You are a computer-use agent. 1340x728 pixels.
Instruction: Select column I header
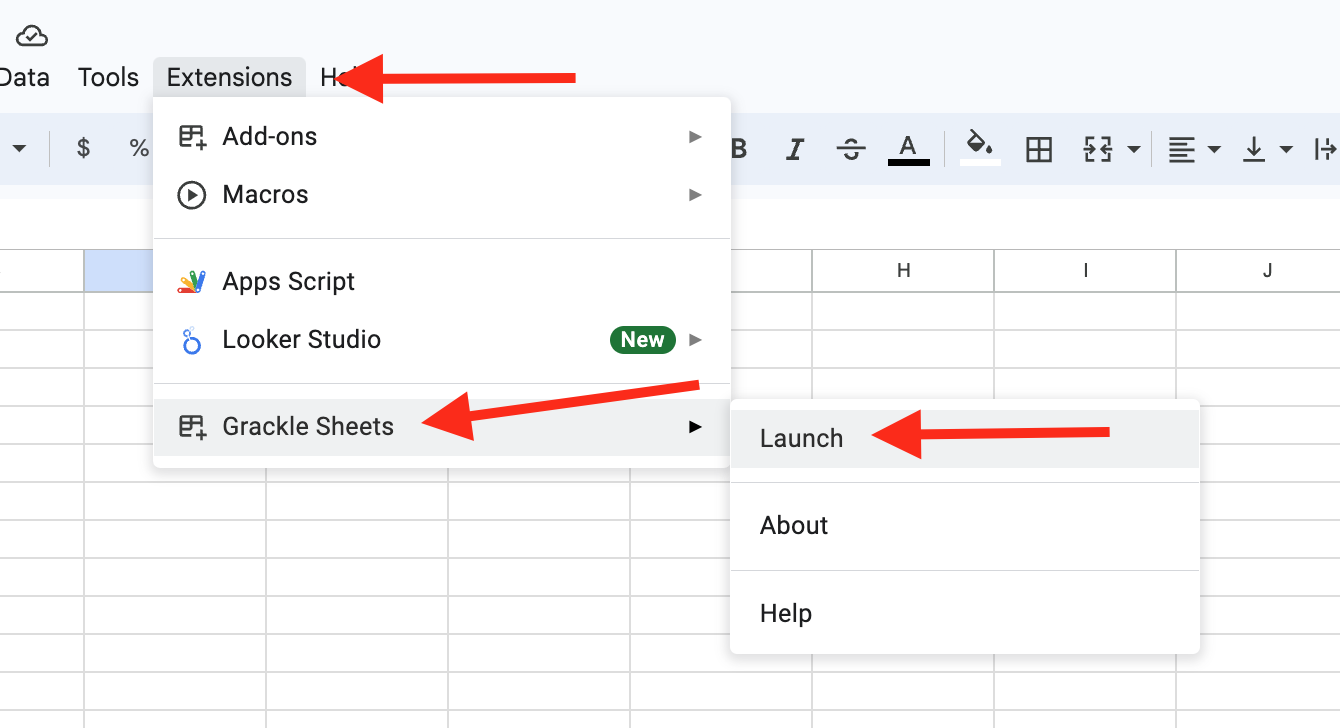pyautogui.click(x=1085, y=270)
